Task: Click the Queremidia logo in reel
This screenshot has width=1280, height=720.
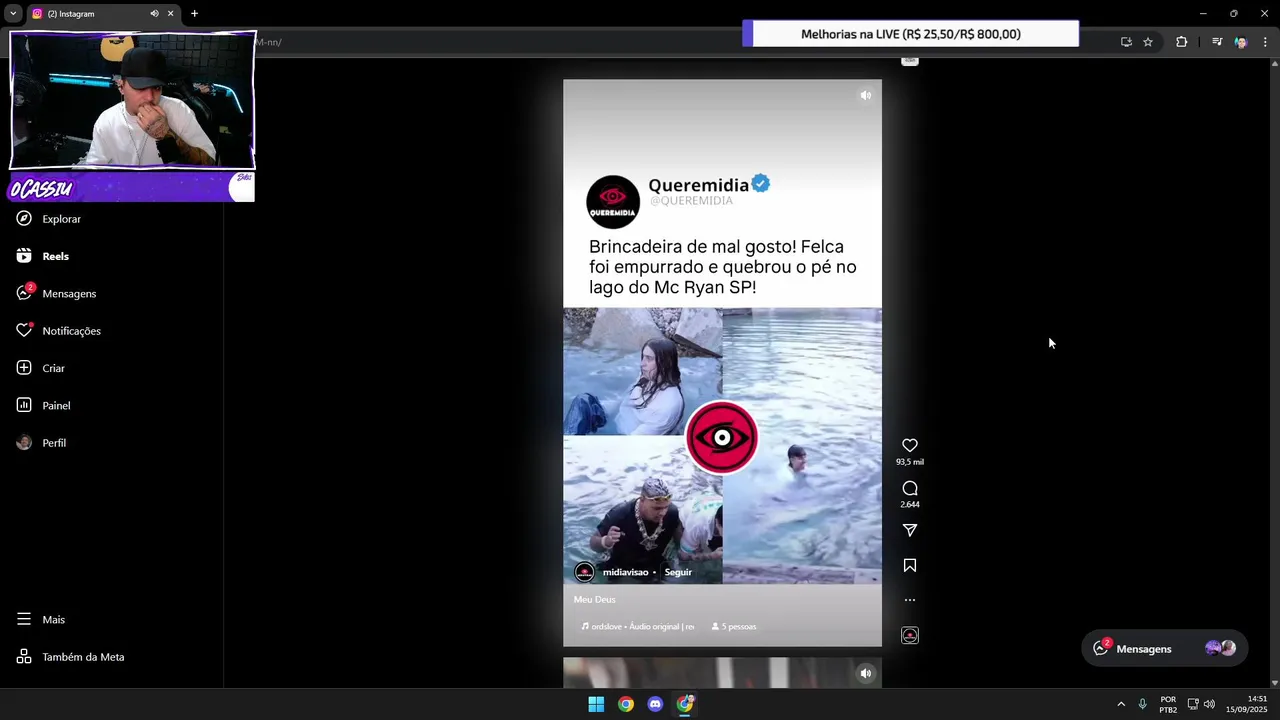Action: click(613, 202)
